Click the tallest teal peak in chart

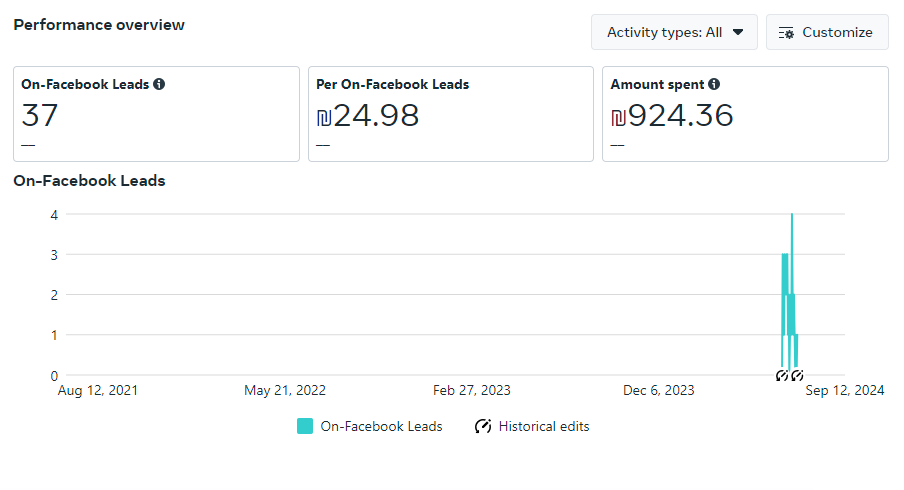pyautogui.click(x=792, y=215)
